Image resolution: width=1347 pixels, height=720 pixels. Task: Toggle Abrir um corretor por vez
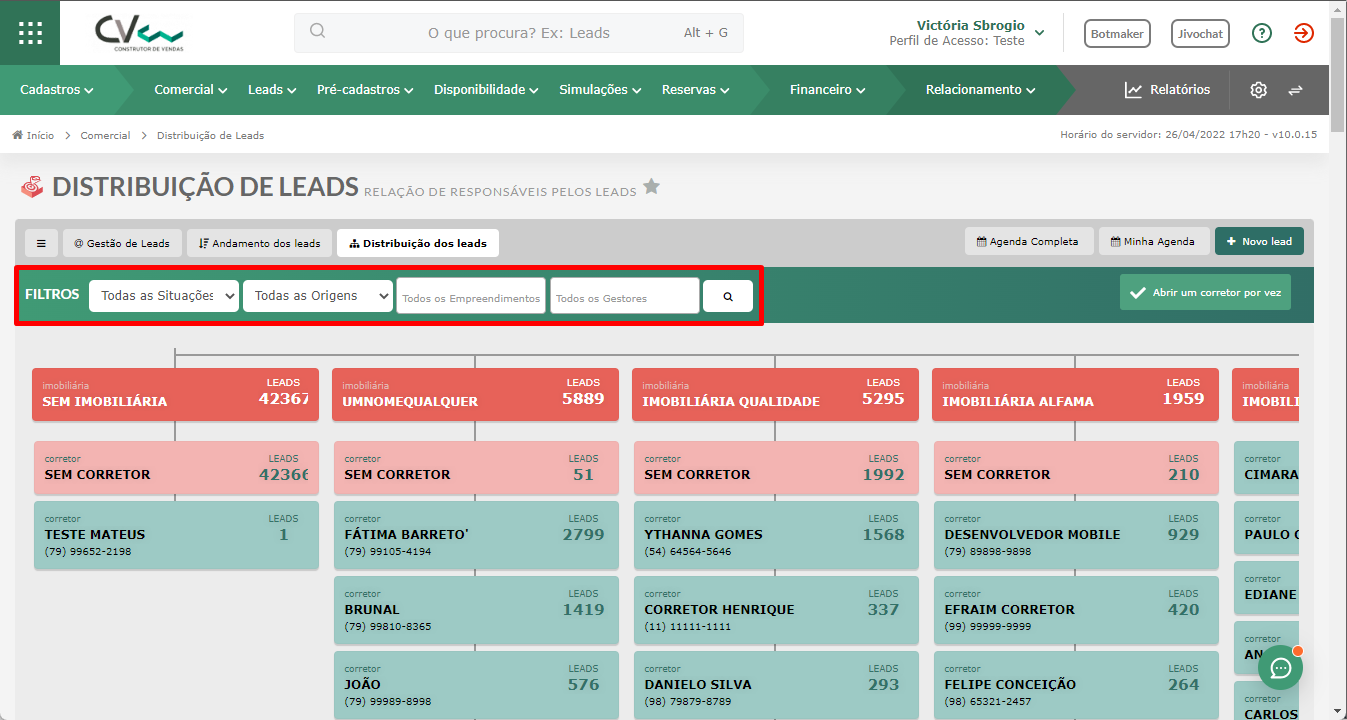tap(1205, 292)
